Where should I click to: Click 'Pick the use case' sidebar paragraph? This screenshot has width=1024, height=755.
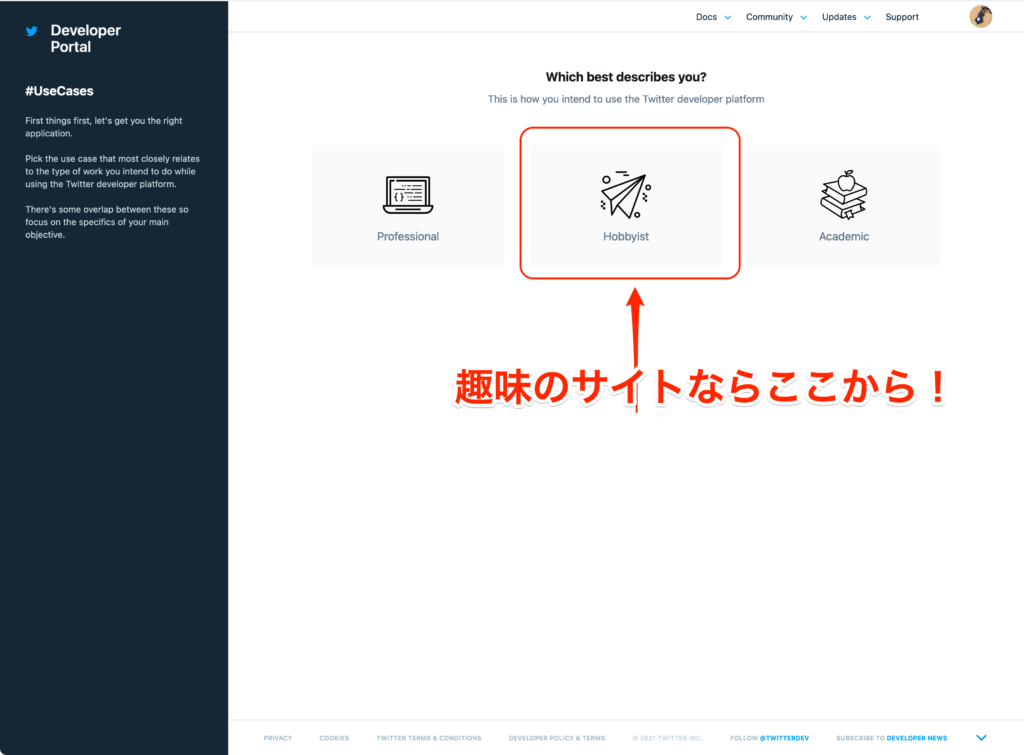[x=112, y=171]
